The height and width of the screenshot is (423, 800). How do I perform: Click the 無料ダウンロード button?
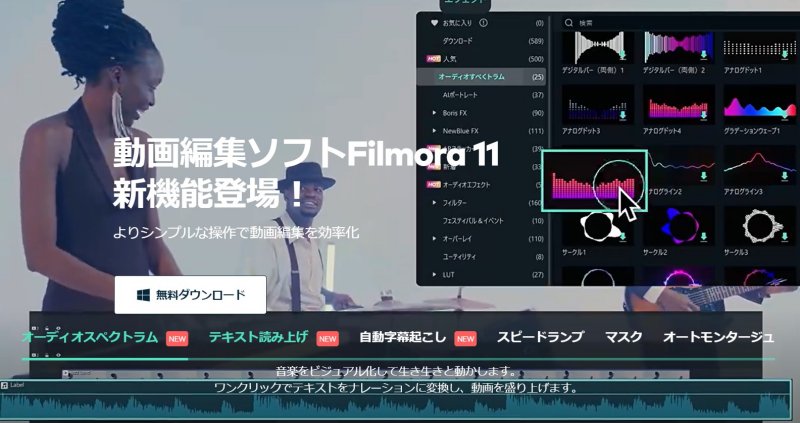pyautogui.click(x=190, y=295)
